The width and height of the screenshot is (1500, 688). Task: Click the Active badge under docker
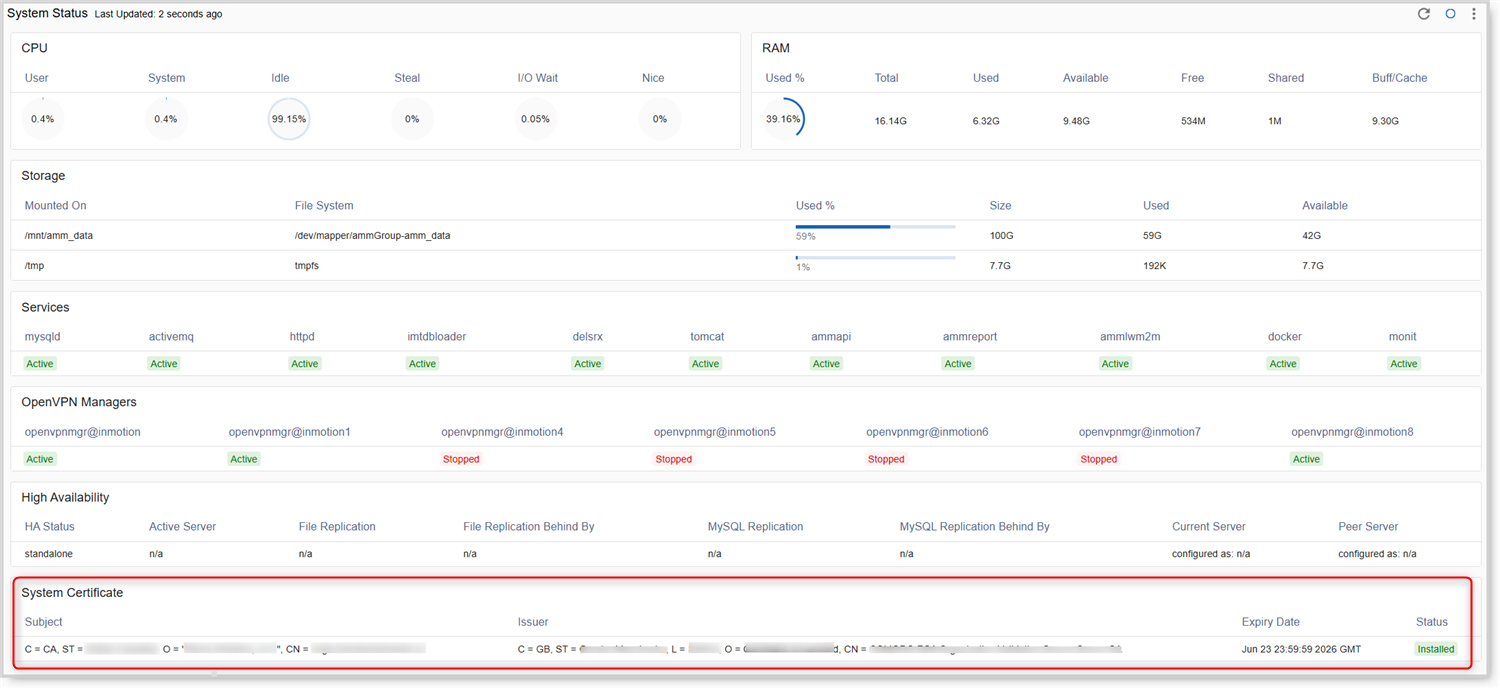pos(1283,364)
